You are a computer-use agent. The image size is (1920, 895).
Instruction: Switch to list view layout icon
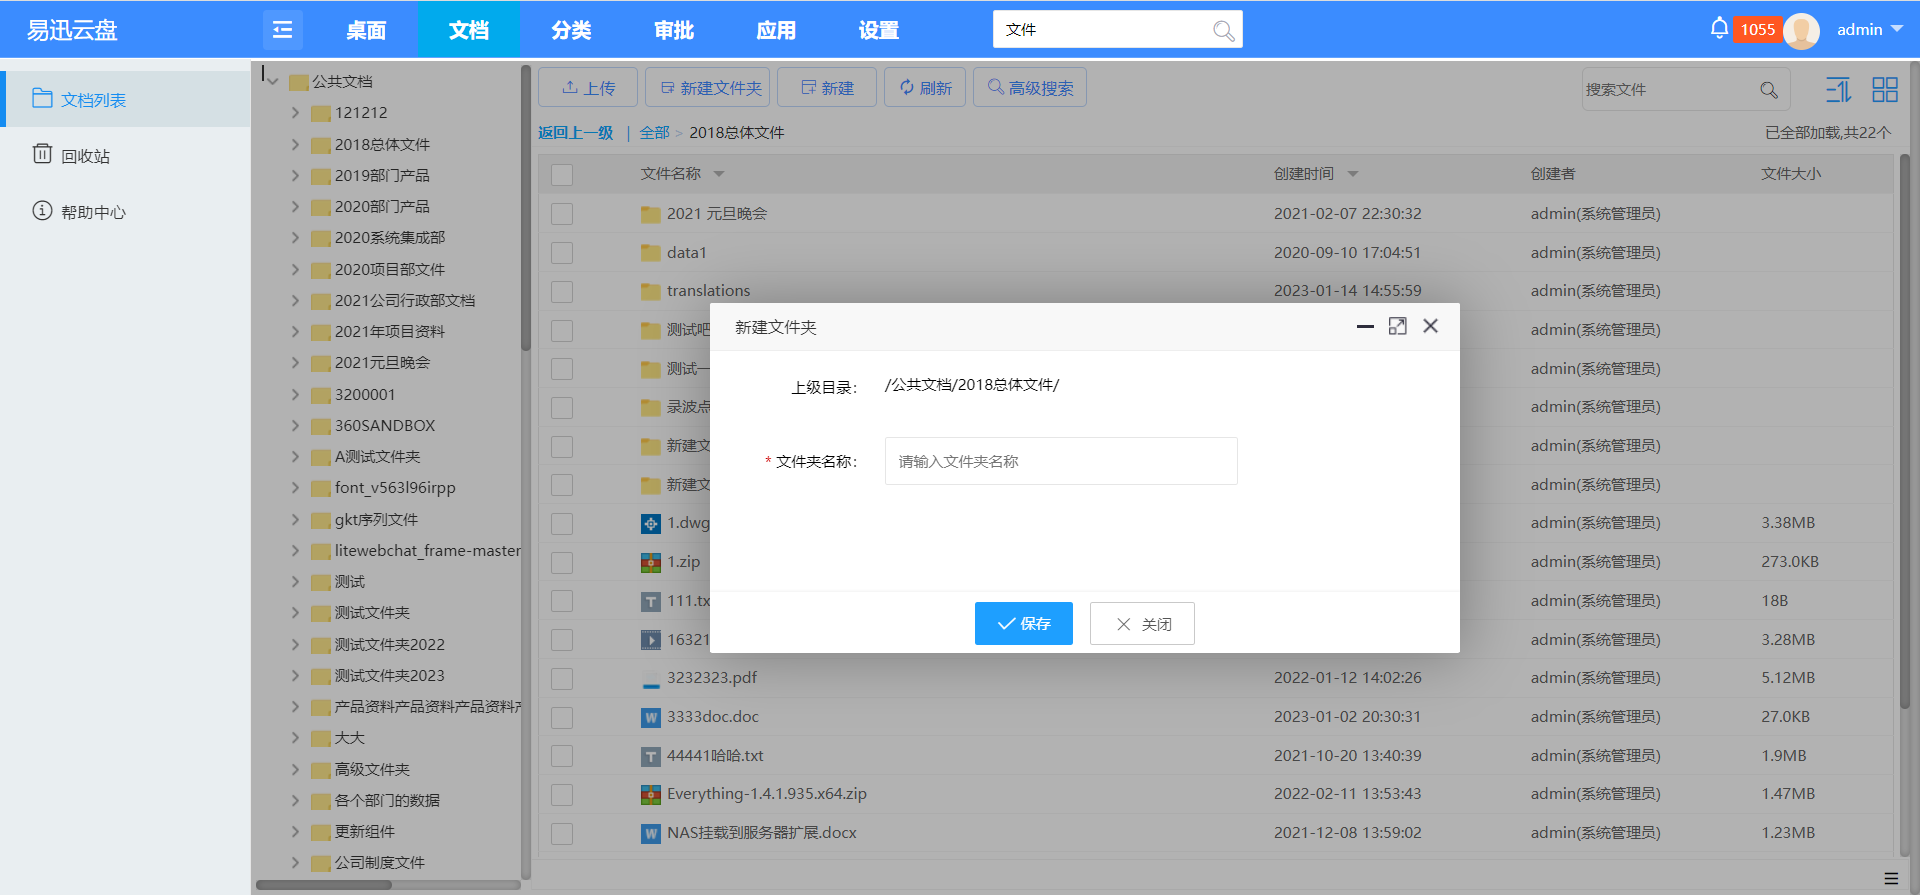click(x=1838, y=90)
